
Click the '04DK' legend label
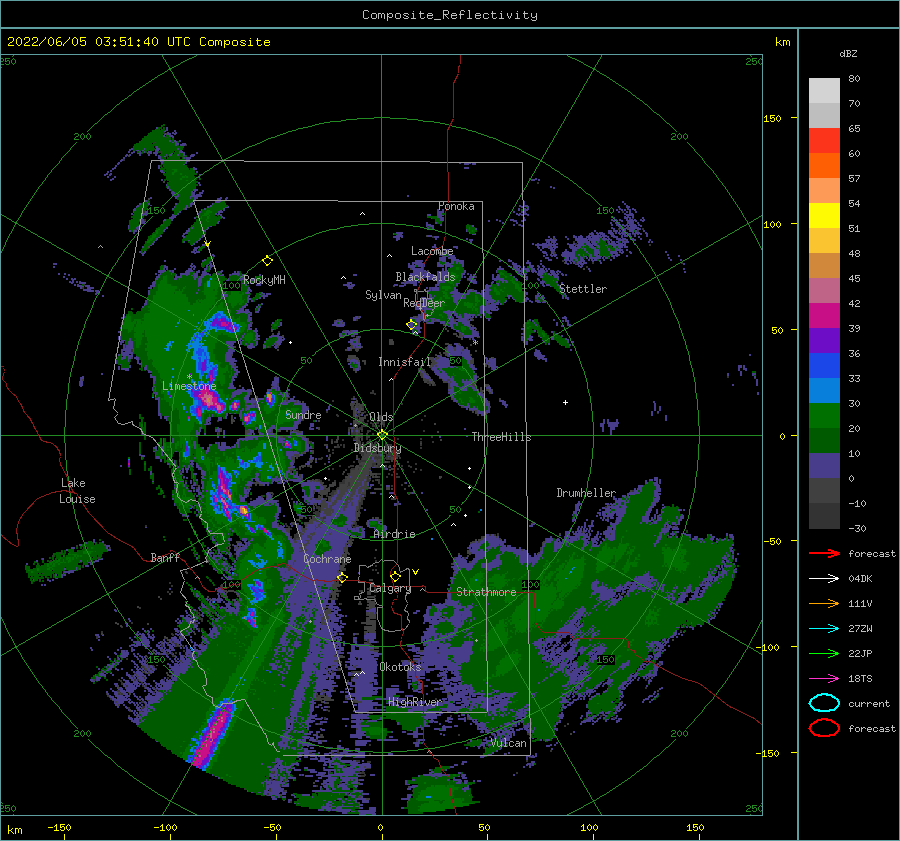coord(860,578)
